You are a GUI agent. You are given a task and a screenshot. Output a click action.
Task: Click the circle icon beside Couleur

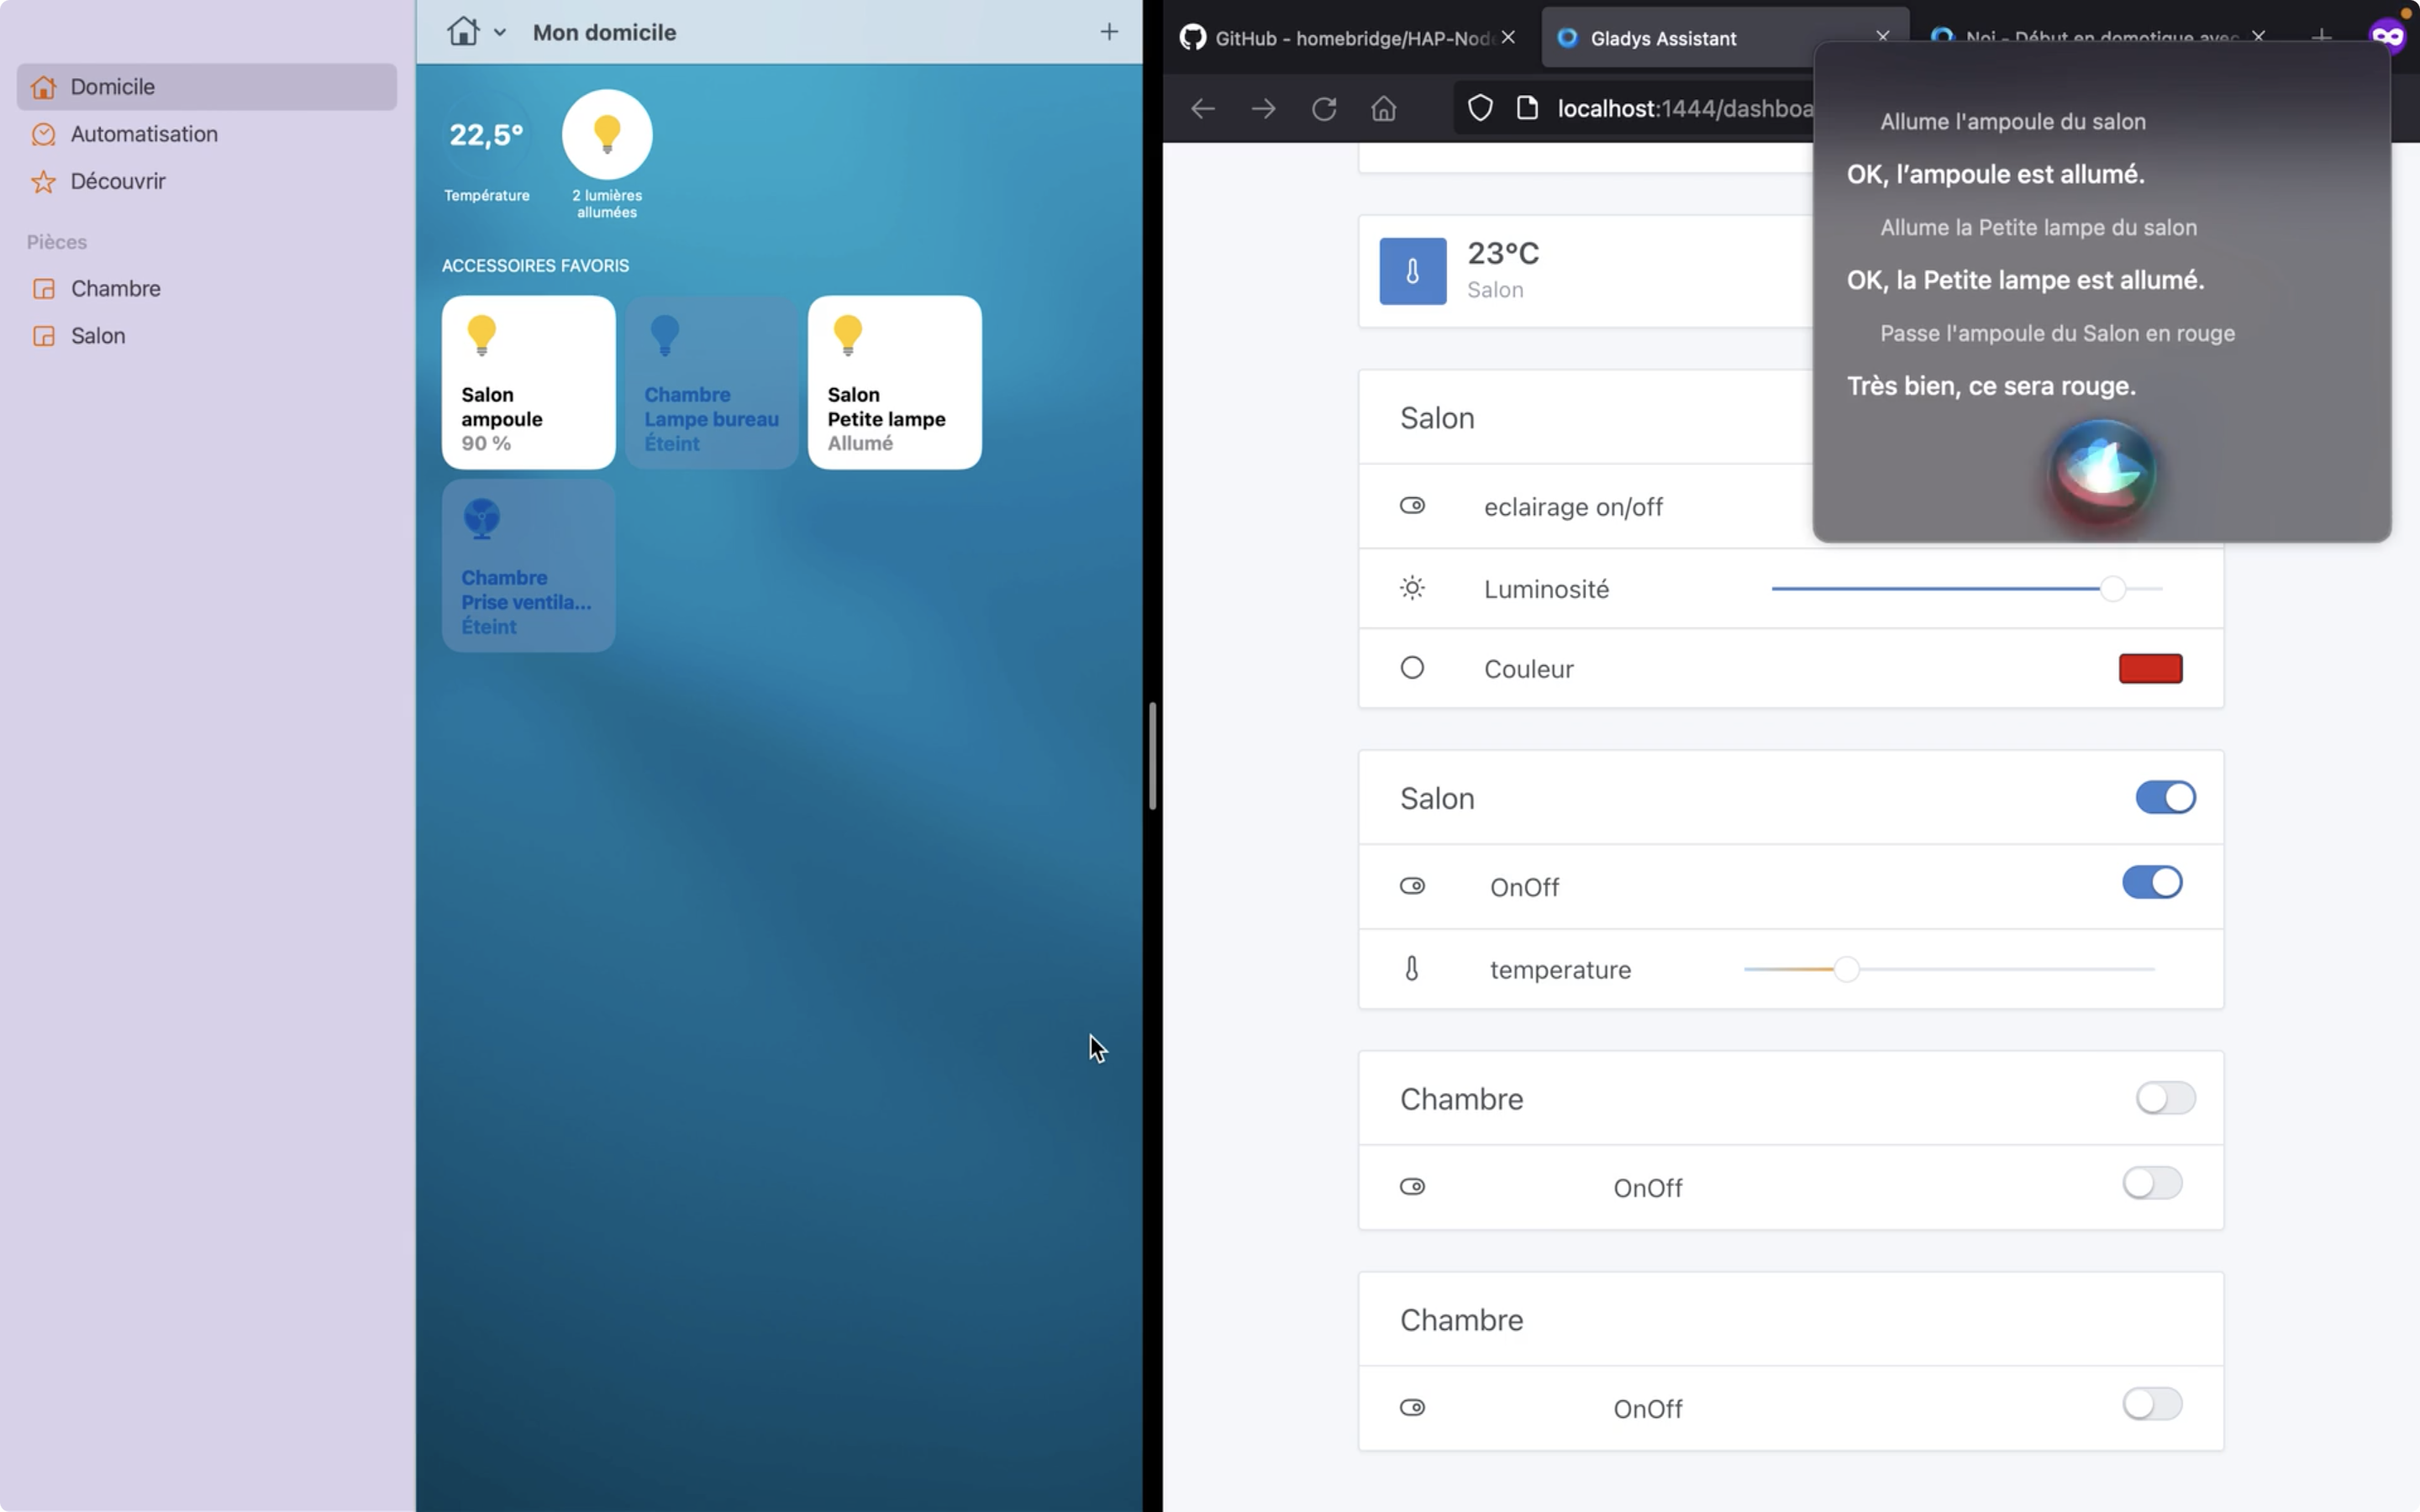click(1412, 667)
